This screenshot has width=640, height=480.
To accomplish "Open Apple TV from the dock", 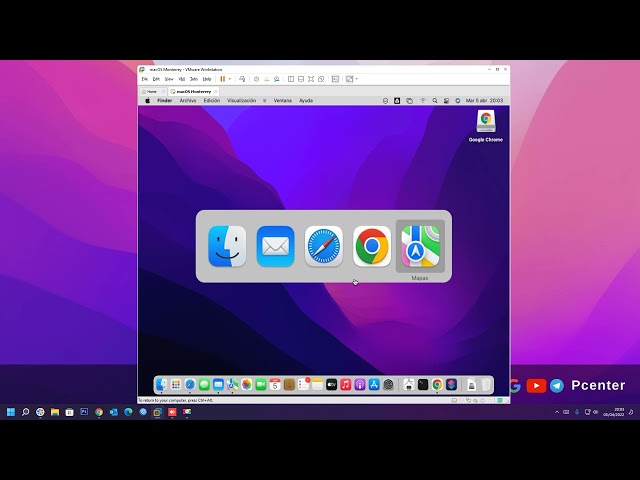I will (x=331, y=384).
